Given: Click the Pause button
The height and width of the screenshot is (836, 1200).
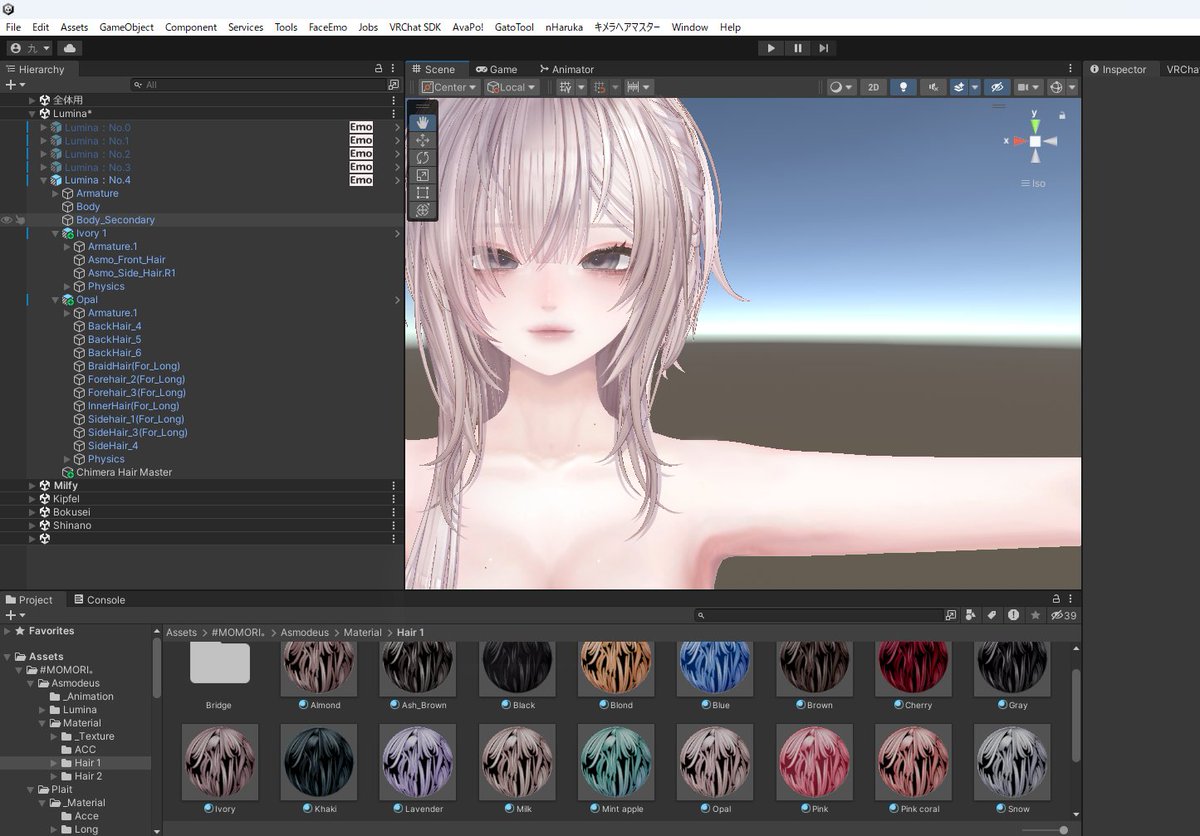Looking at the screenshot, I should tap(797, 48).
